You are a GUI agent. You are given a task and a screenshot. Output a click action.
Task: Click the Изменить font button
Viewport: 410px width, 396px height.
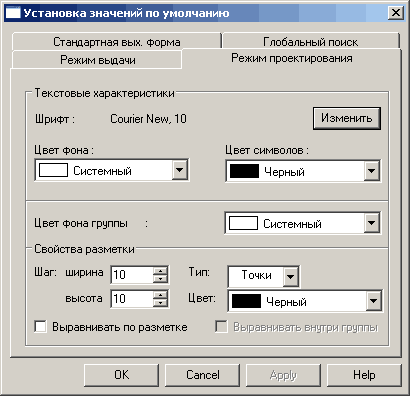click(x=347, y=118)
